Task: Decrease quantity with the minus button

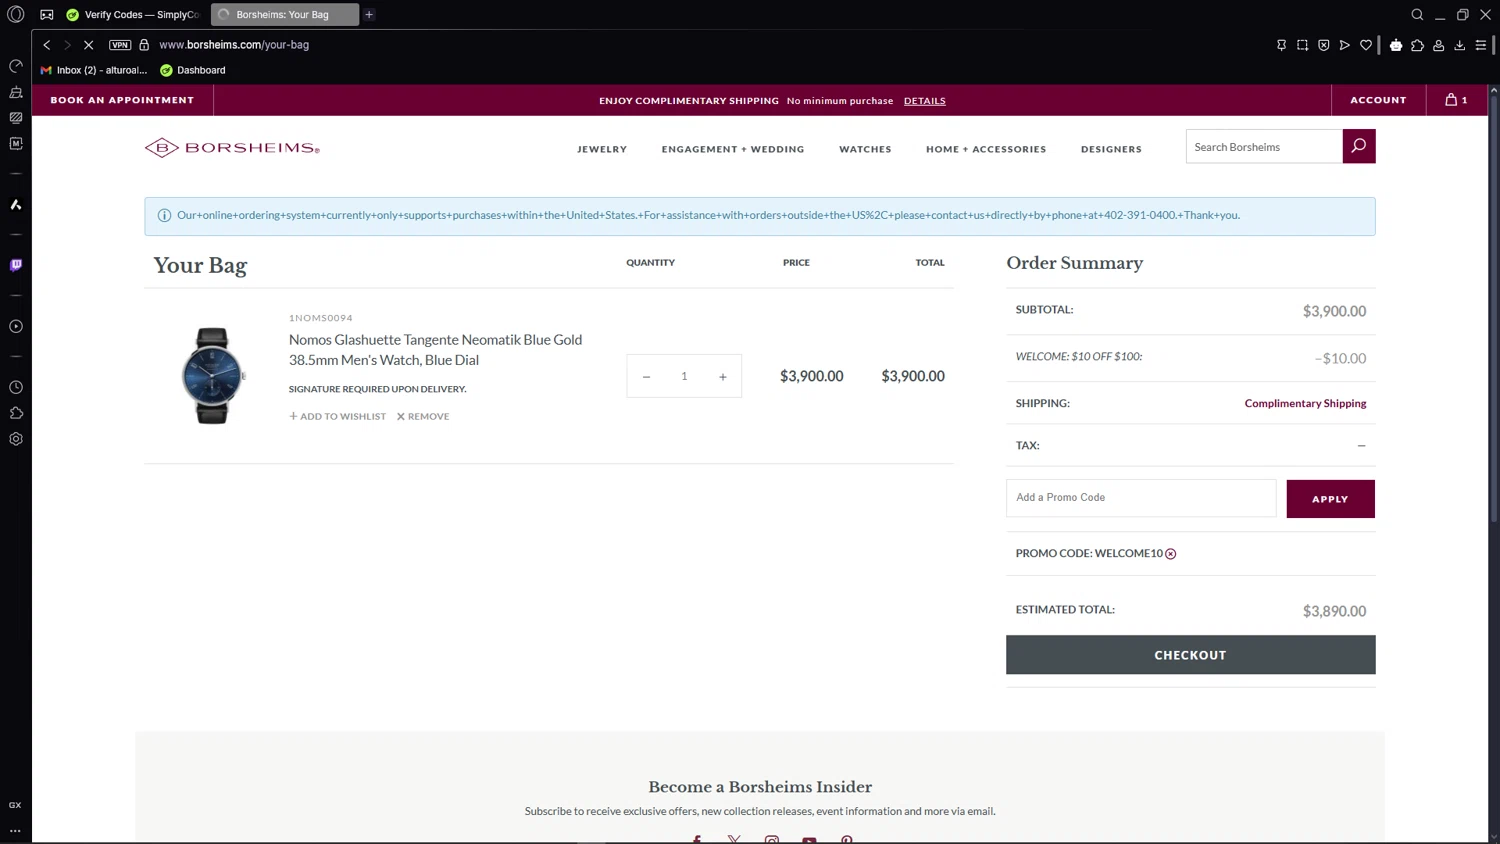Action: (x=646, y=377)
